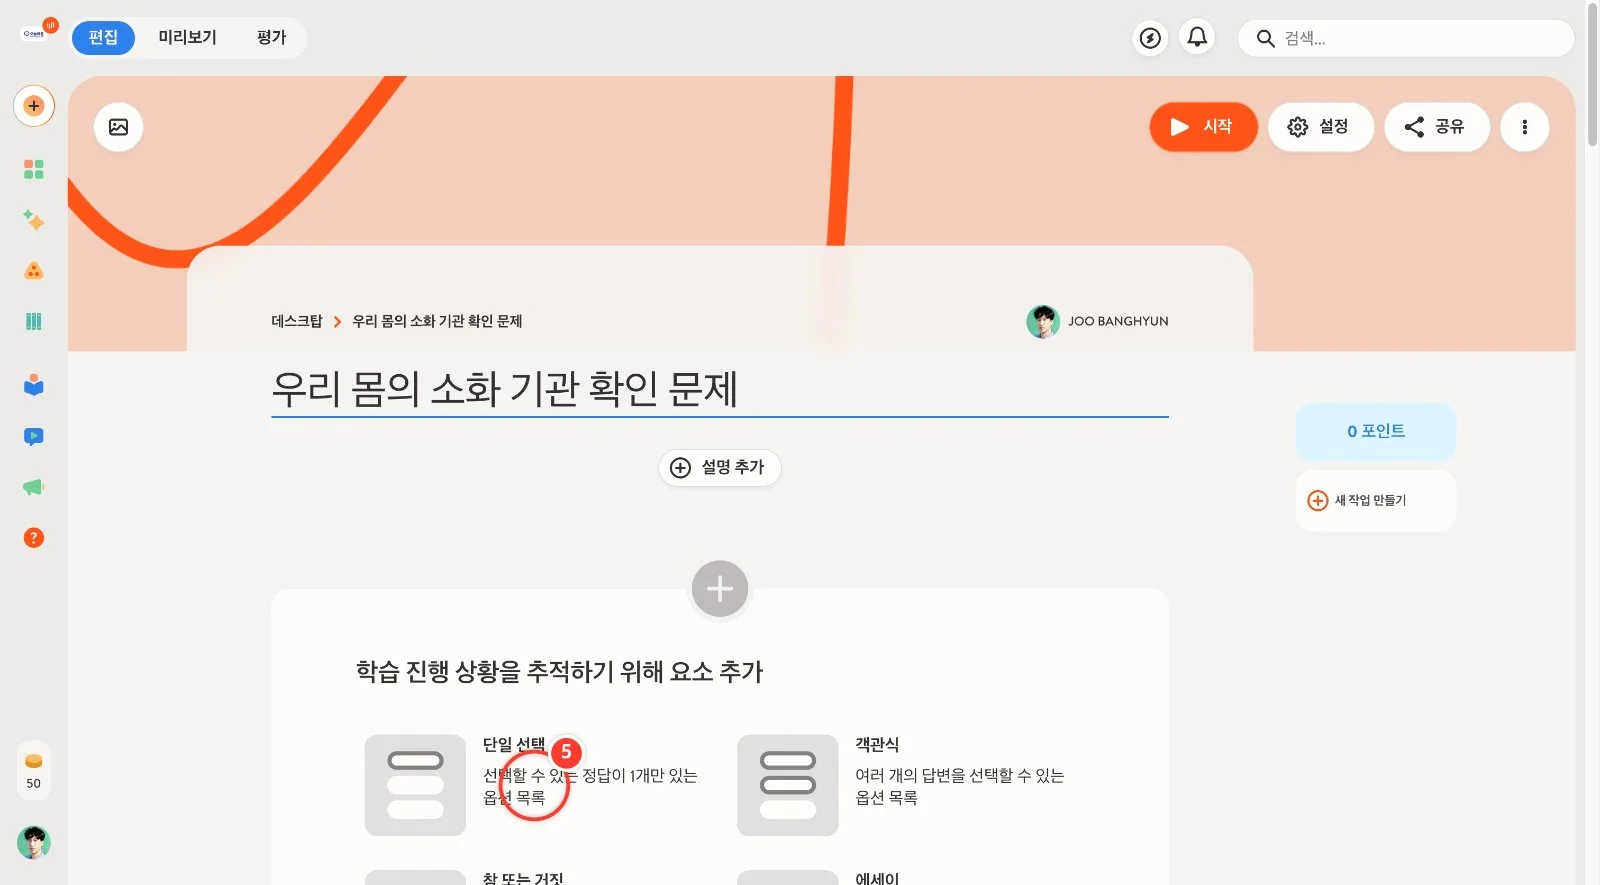Click the 시작 start button
Viewport: 1600px width, 885px height.
(1203, 127)
